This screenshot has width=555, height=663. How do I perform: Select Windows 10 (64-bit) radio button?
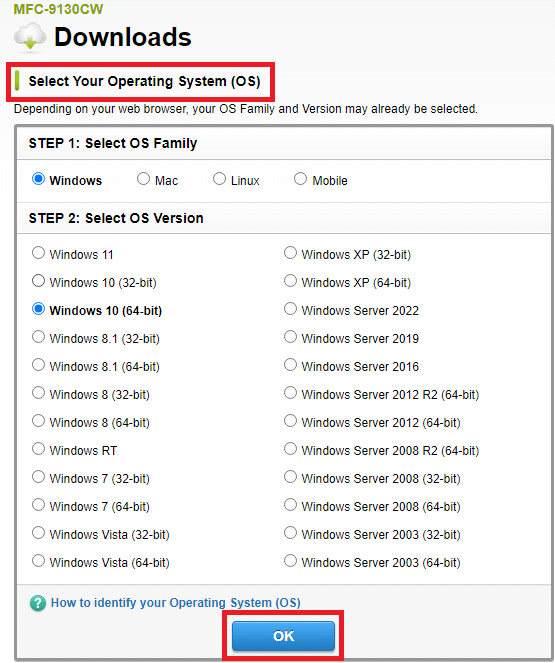[x=38, y=309]
